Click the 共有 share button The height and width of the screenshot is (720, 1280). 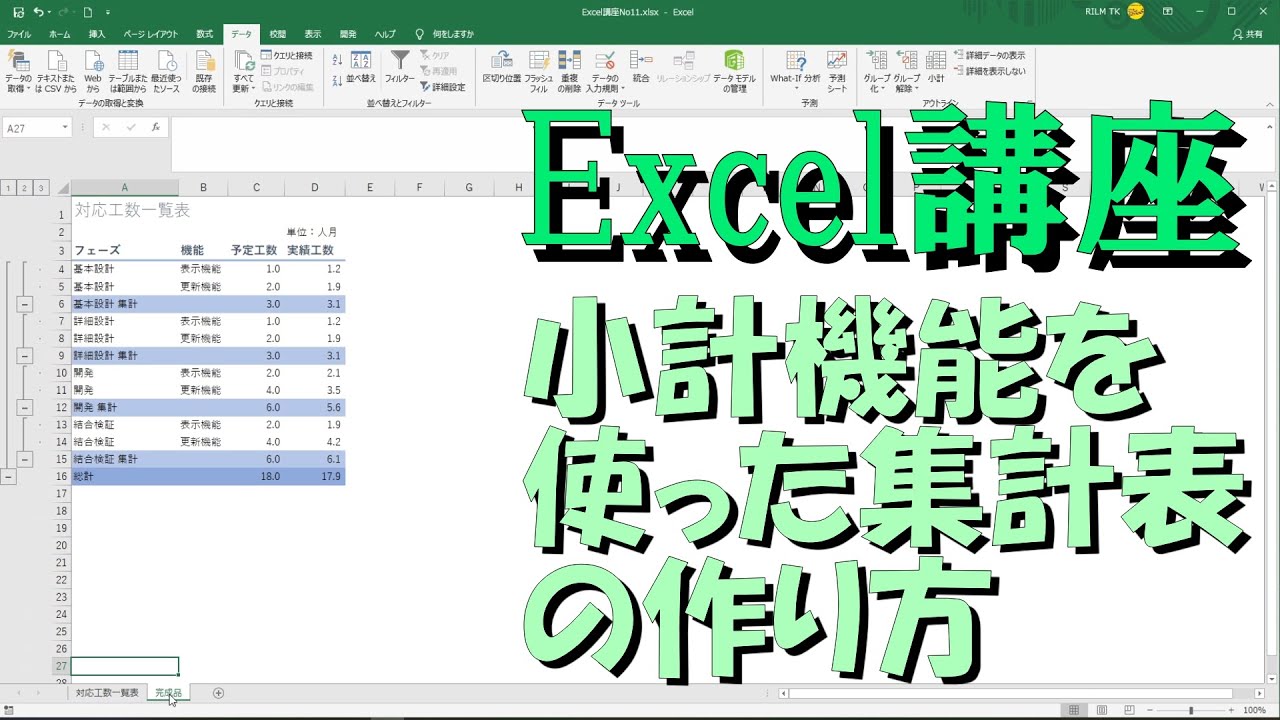1247,34
